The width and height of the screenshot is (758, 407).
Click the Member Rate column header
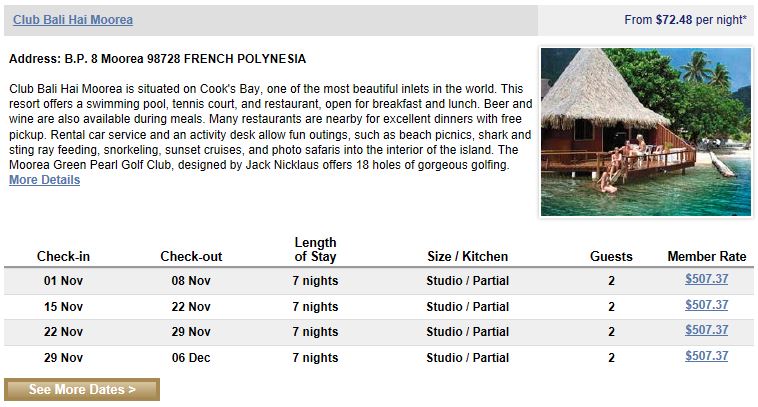707,256
